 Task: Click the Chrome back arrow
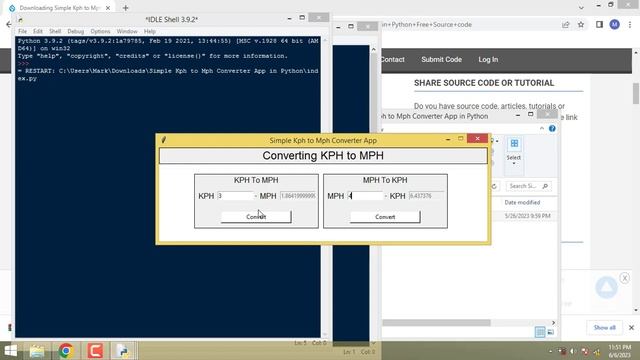click(9, 24)
